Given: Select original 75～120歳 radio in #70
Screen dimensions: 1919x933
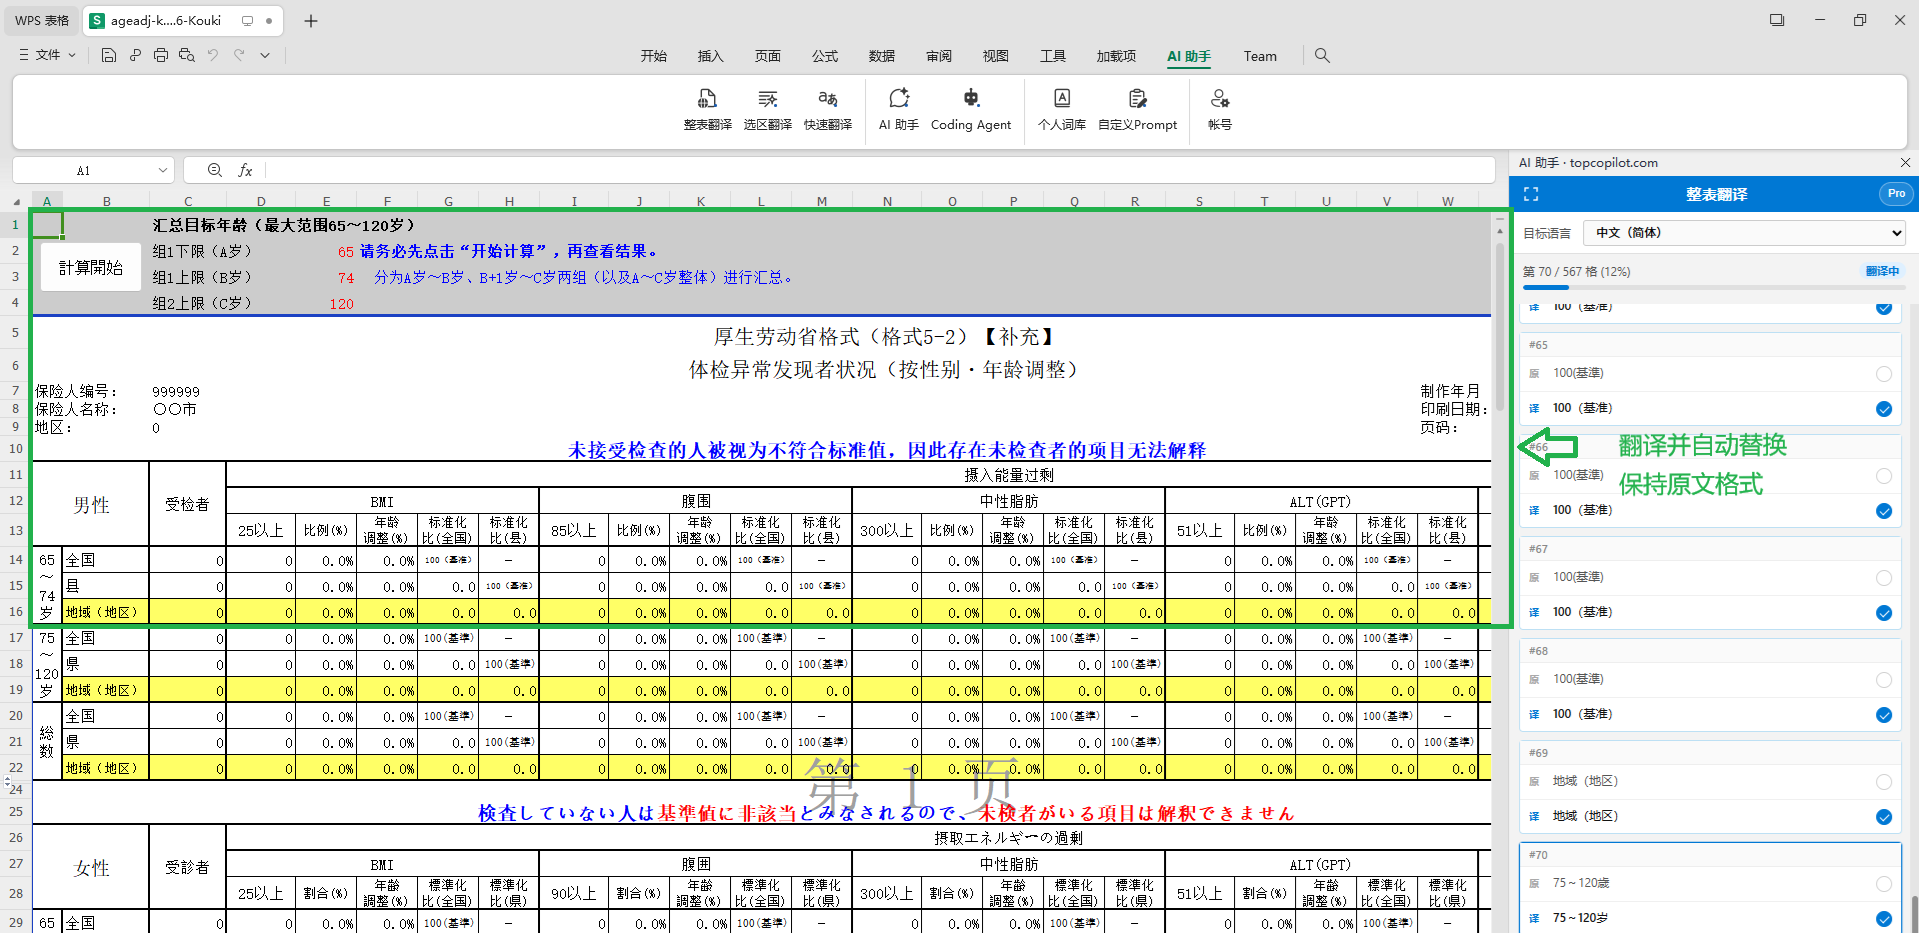Looking at the screenshot, I should click(1884, 884).
